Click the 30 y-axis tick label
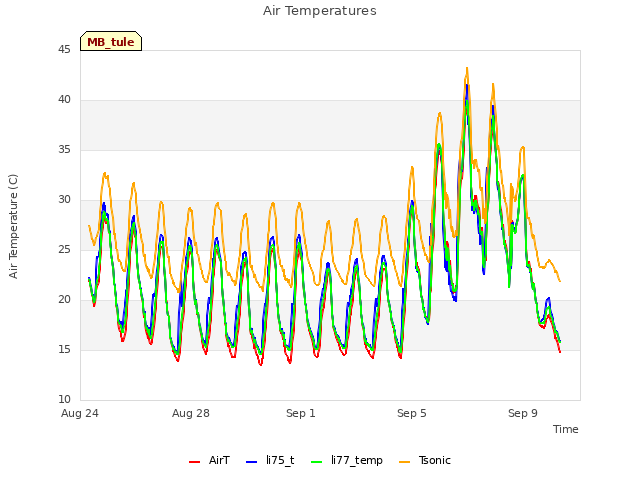This screenshot has height=480, width=640. tap(64, 200)
